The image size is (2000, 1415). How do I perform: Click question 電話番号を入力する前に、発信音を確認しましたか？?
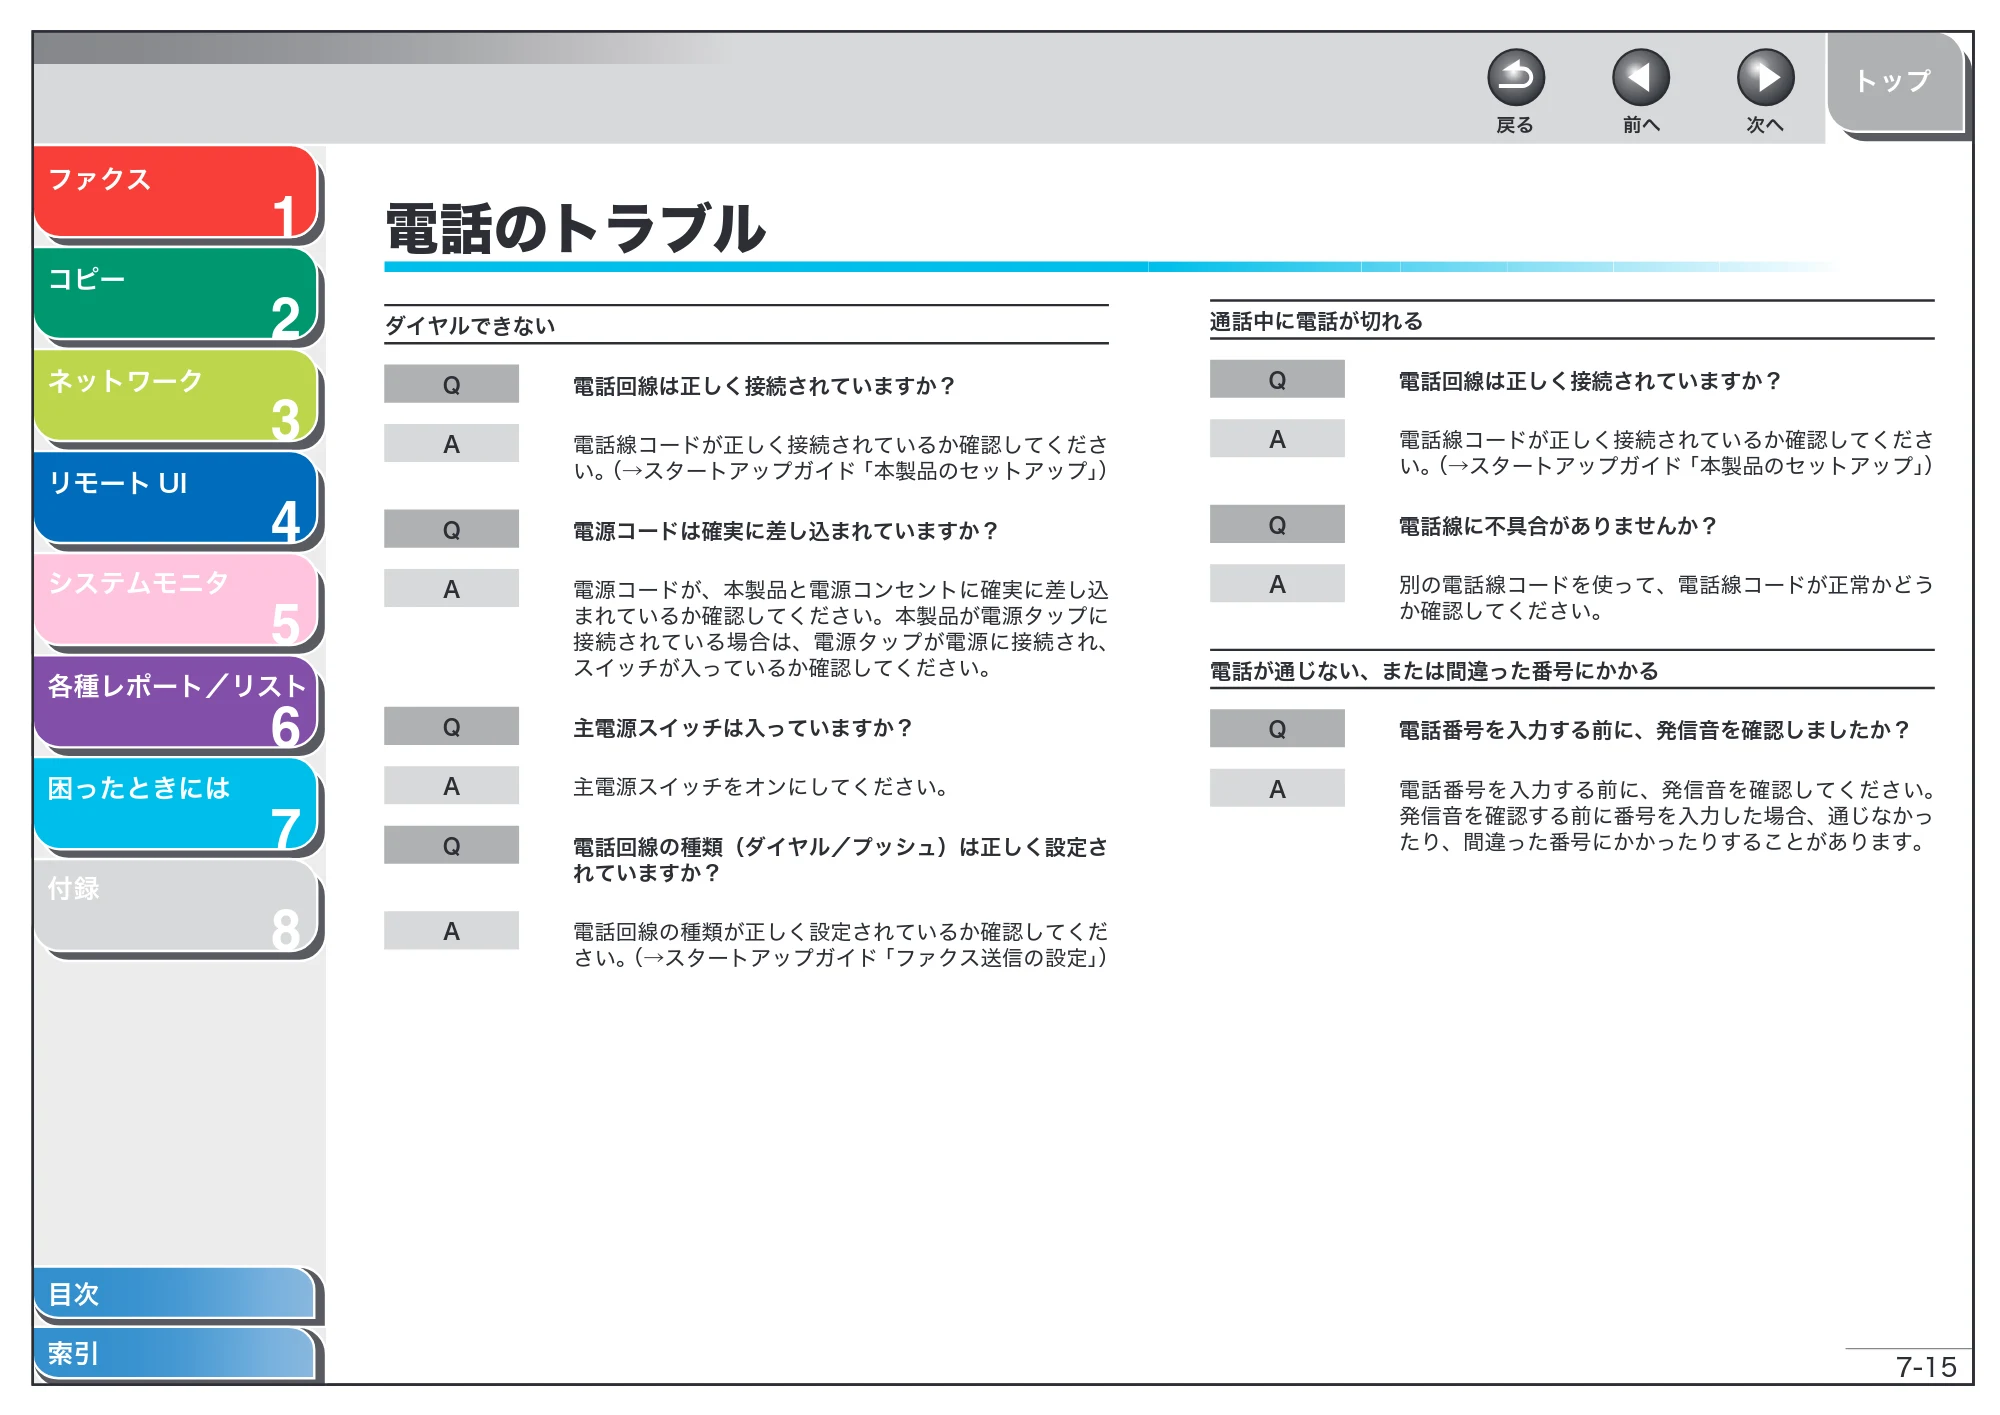click(x=1654, y=730)
